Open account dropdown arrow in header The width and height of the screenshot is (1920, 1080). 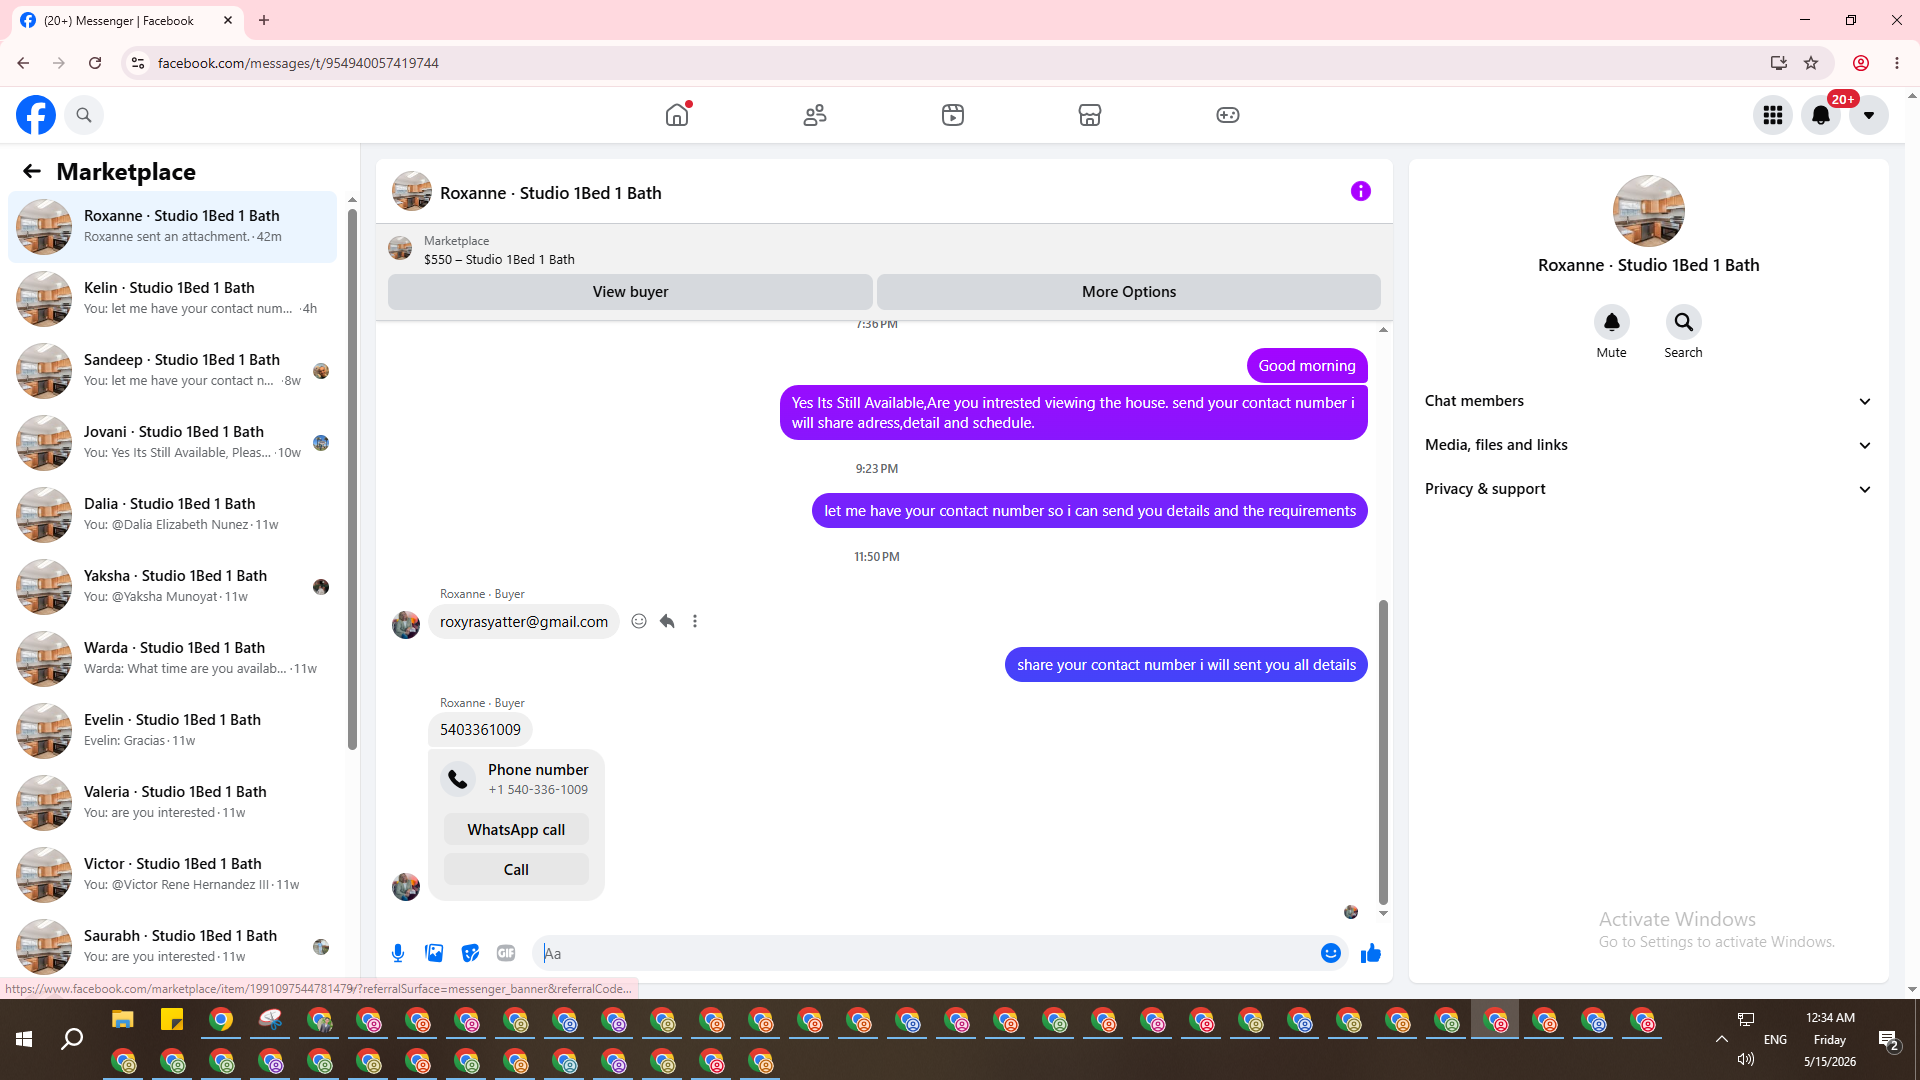[1869, 115]
